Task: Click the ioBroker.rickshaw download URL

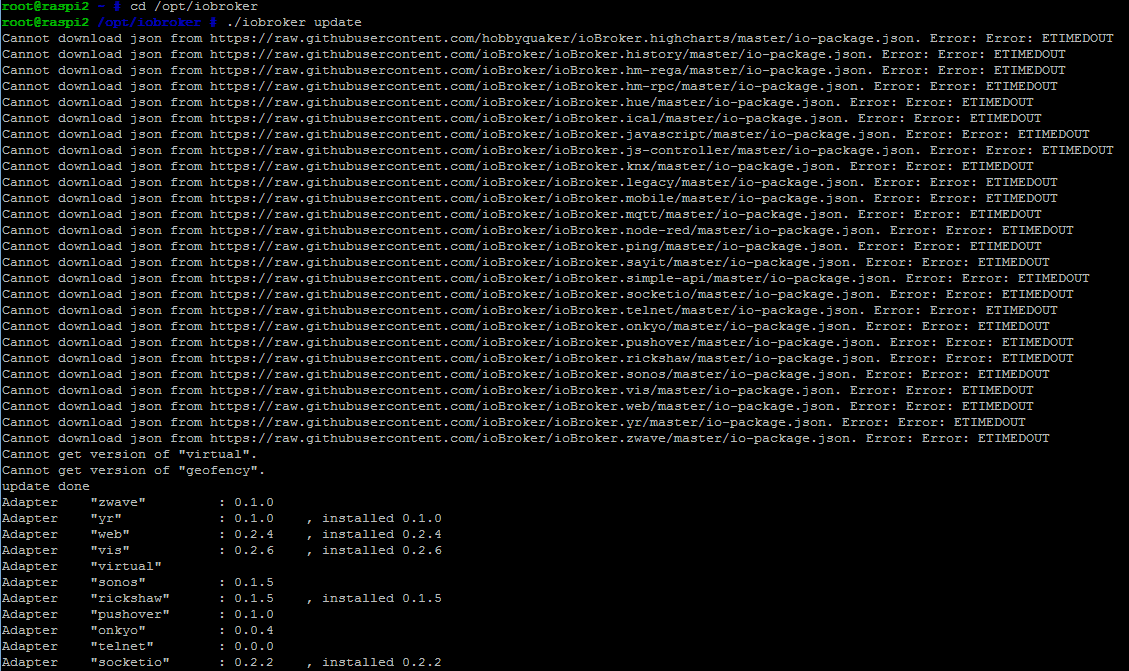Action: click(x=542, y=358)
